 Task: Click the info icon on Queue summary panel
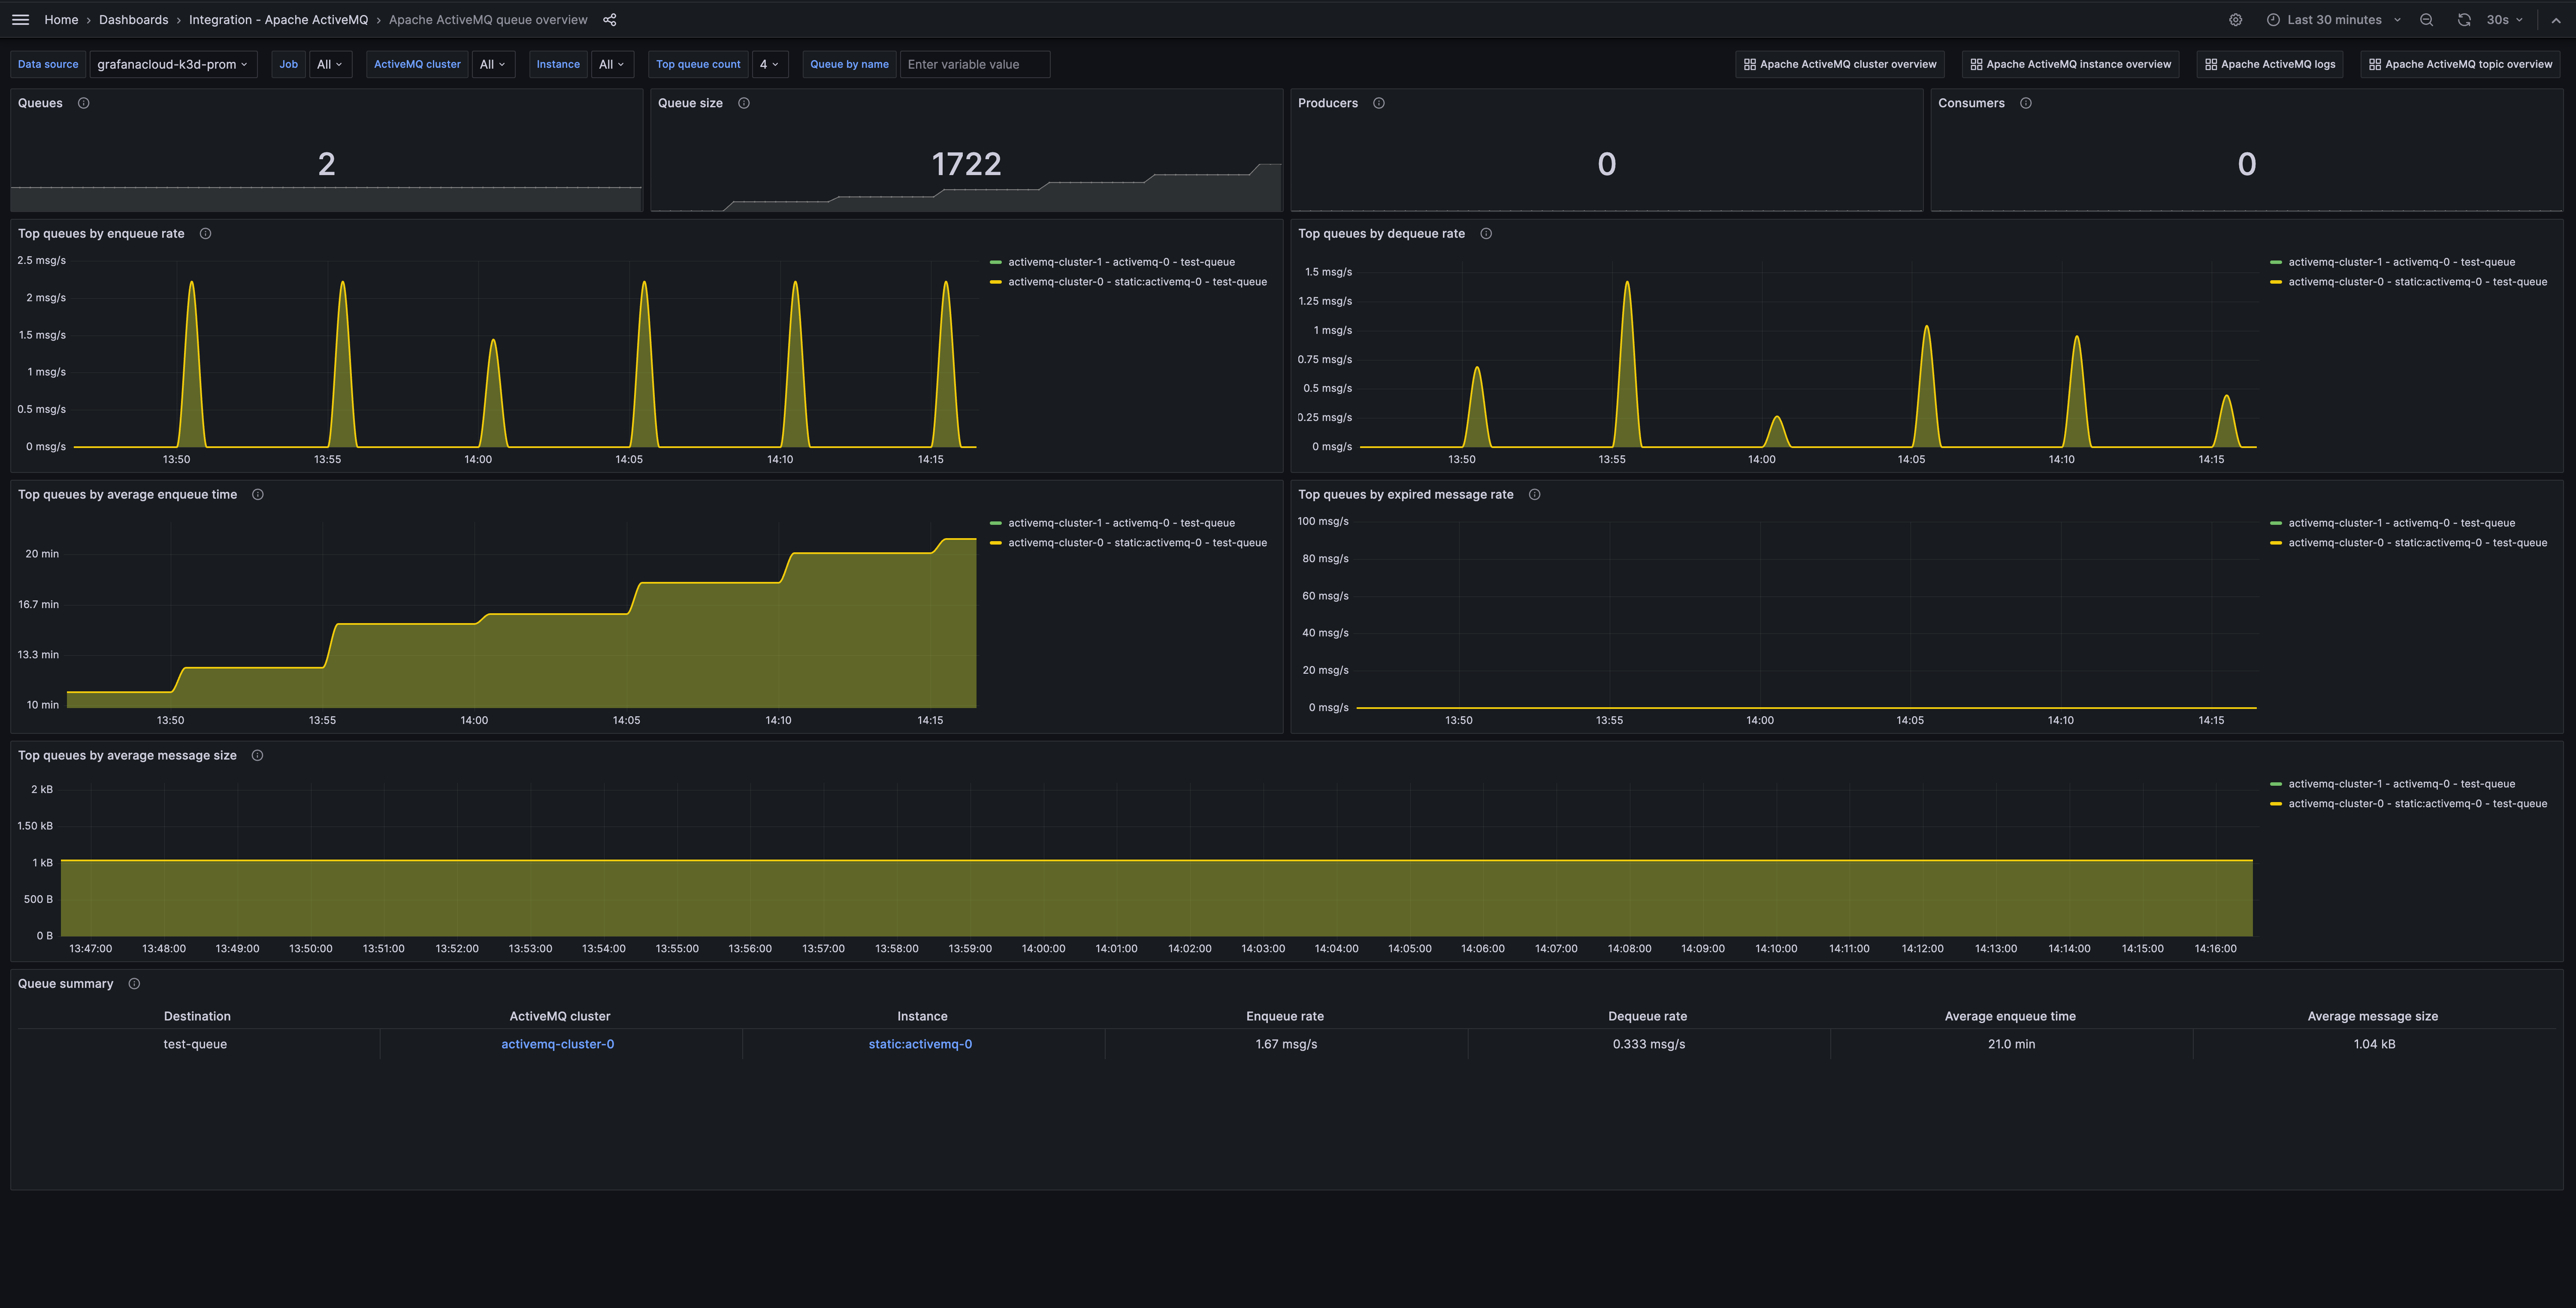(133, 983)
